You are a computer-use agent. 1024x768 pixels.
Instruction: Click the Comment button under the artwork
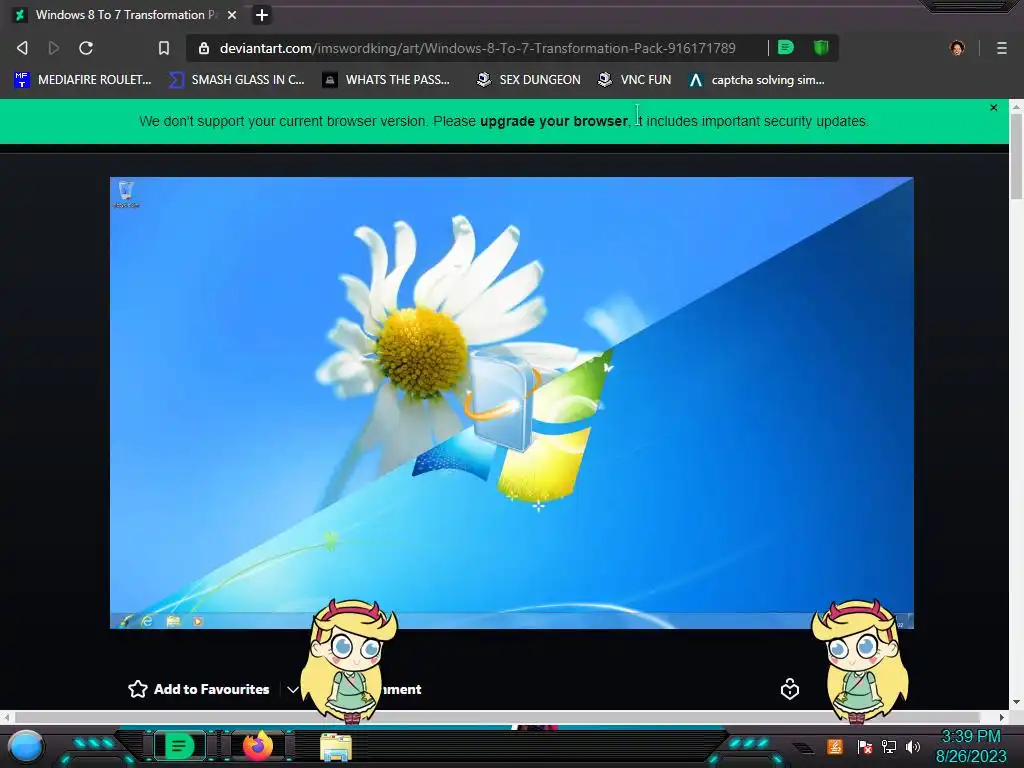(x=400, y=689)
